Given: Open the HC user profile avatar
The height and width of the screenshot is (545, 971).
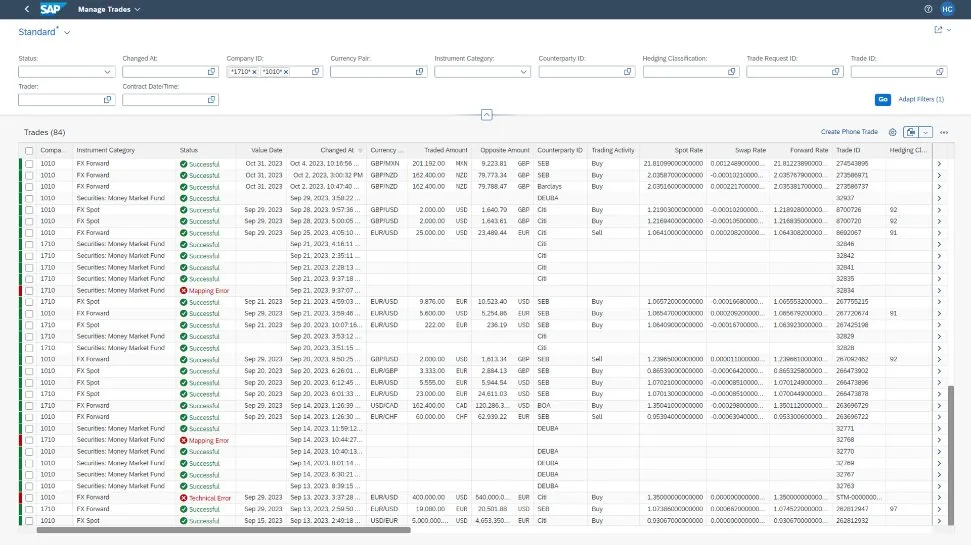Looking at the screenshot, I should 947,9.
